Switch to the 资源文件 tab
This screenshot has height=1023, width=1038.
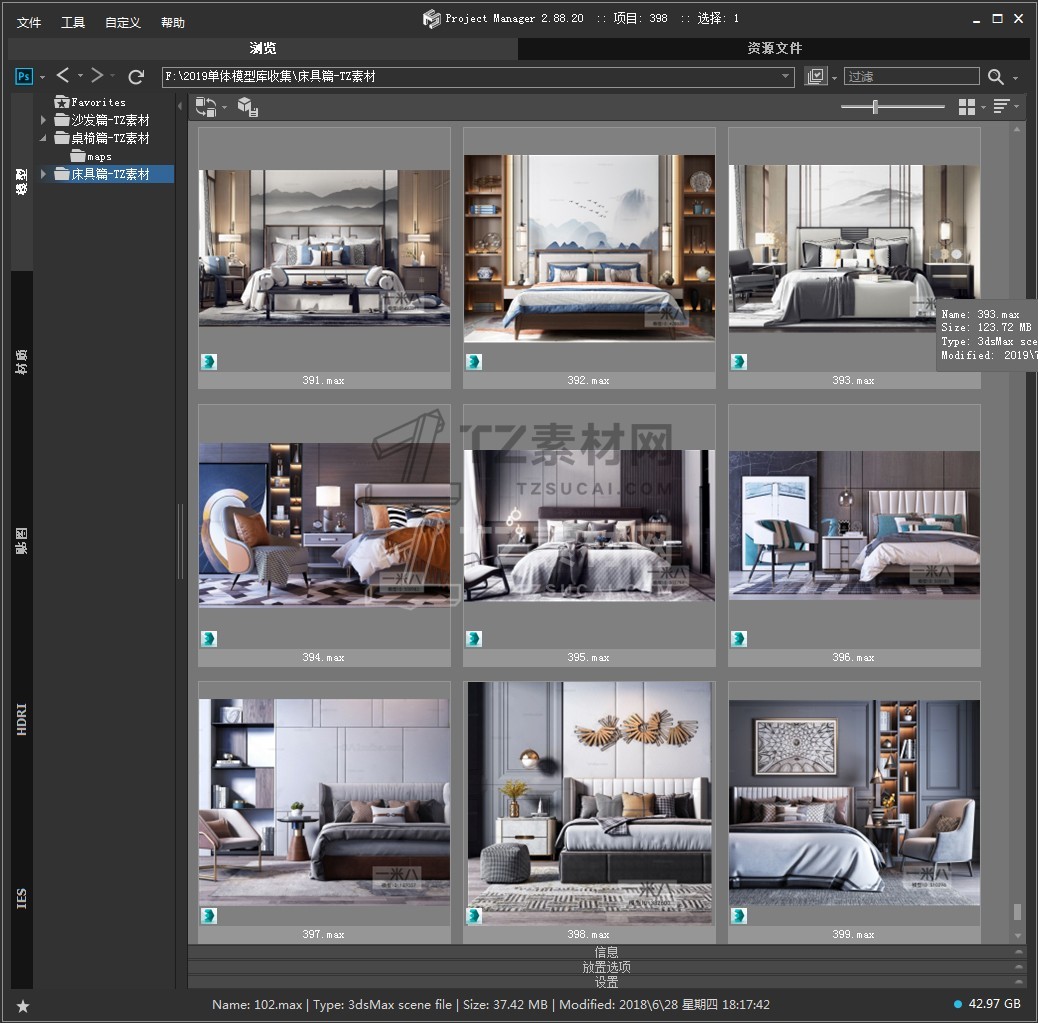click(774, 48)
